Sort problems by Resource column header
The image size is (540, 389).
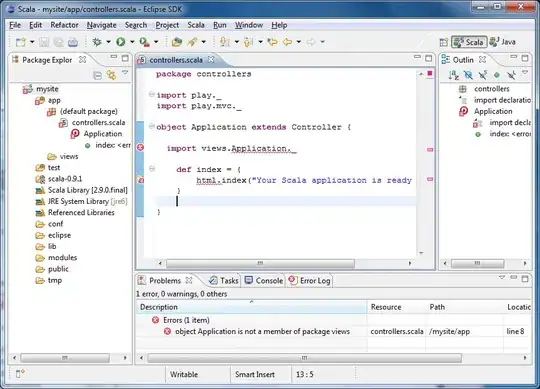[386, 307]
